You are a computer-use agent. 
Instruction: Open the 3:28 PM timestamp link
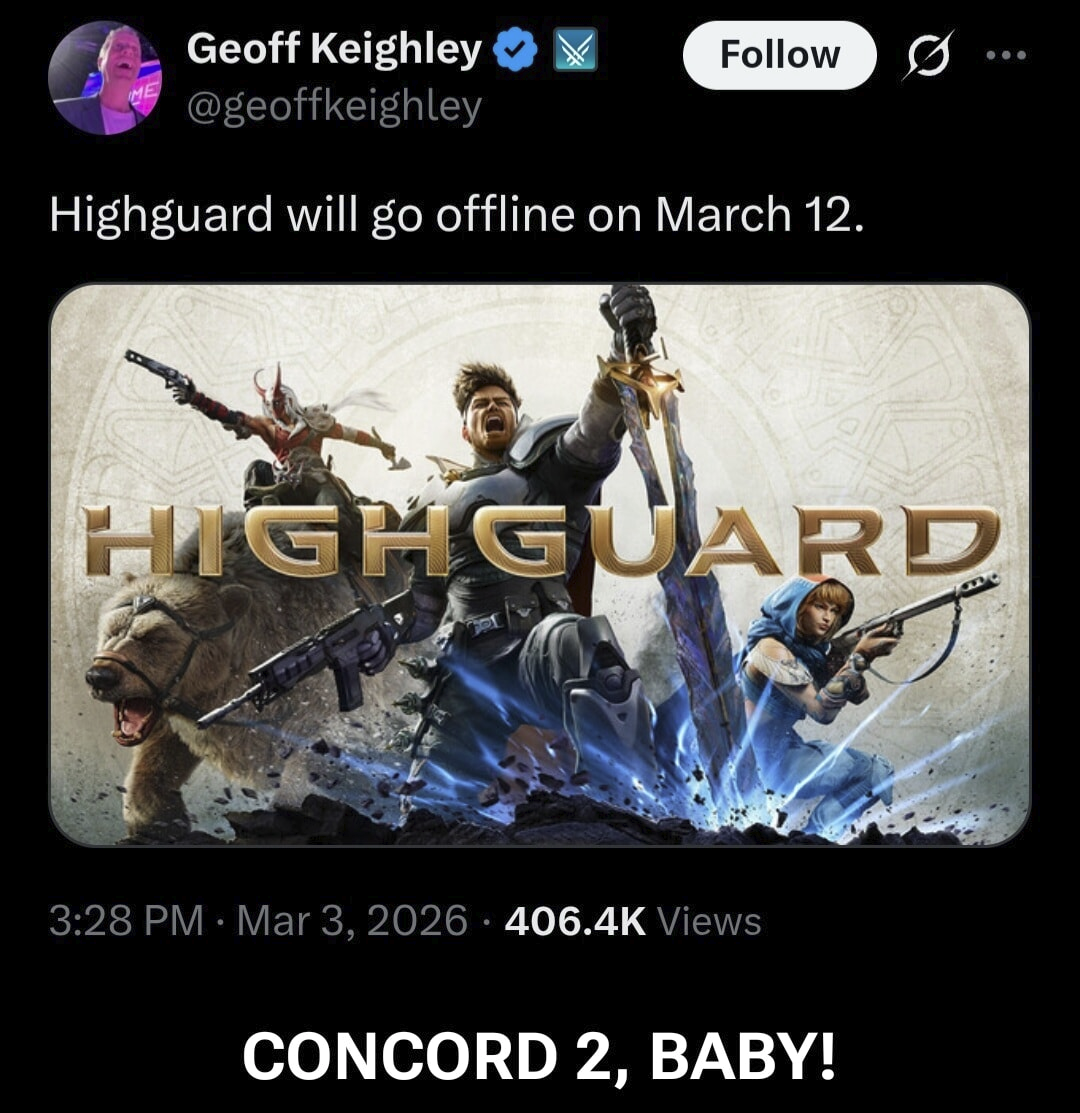pos(126,921)
